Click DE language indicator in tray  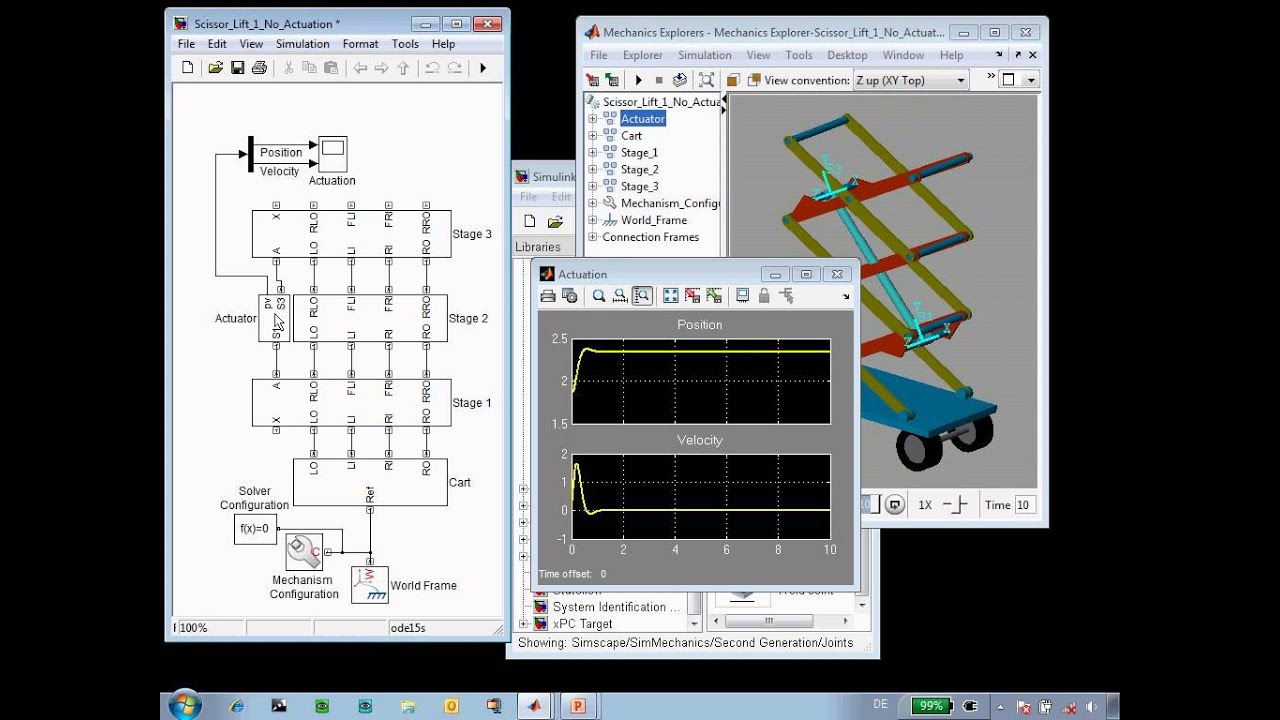coord(881,705)
